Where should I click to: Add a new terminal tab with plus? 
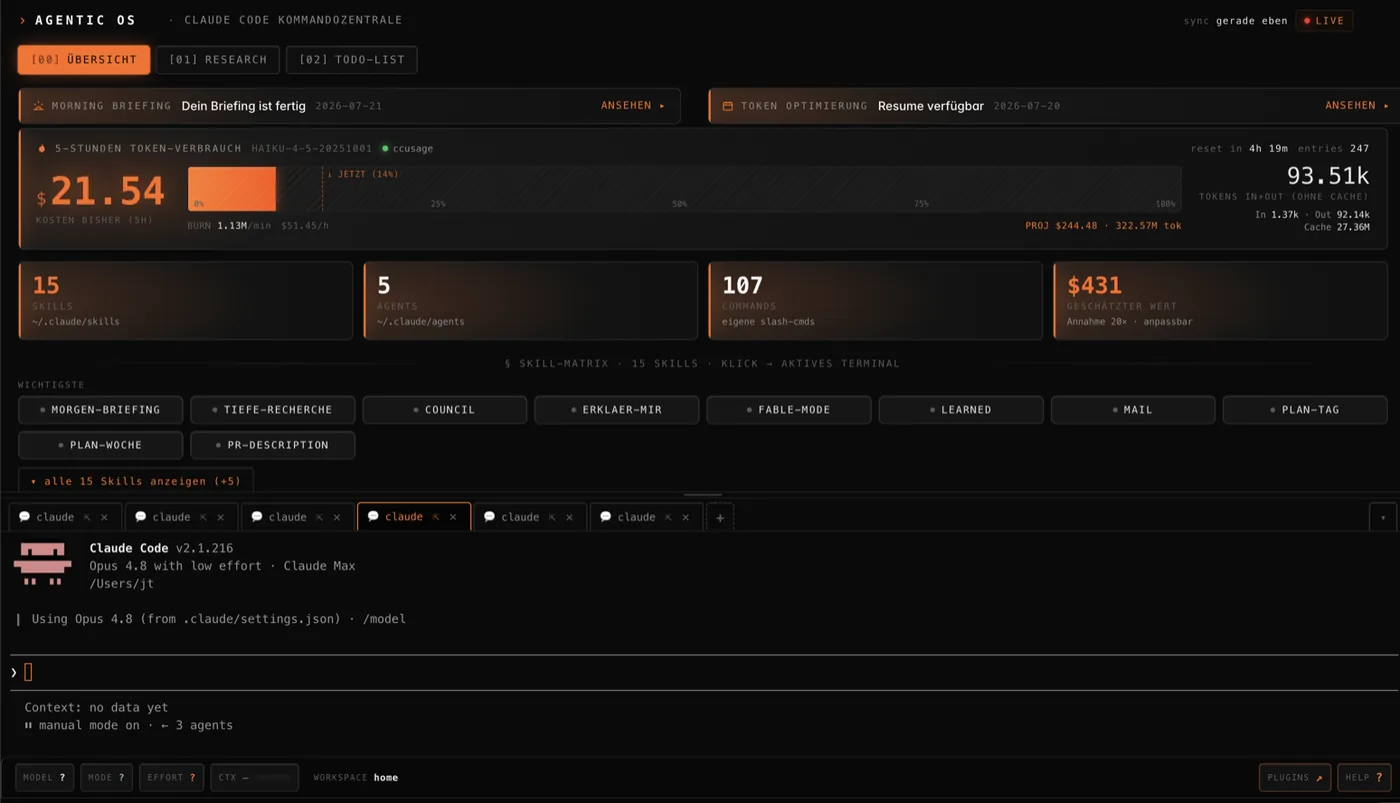click(720, 517)
